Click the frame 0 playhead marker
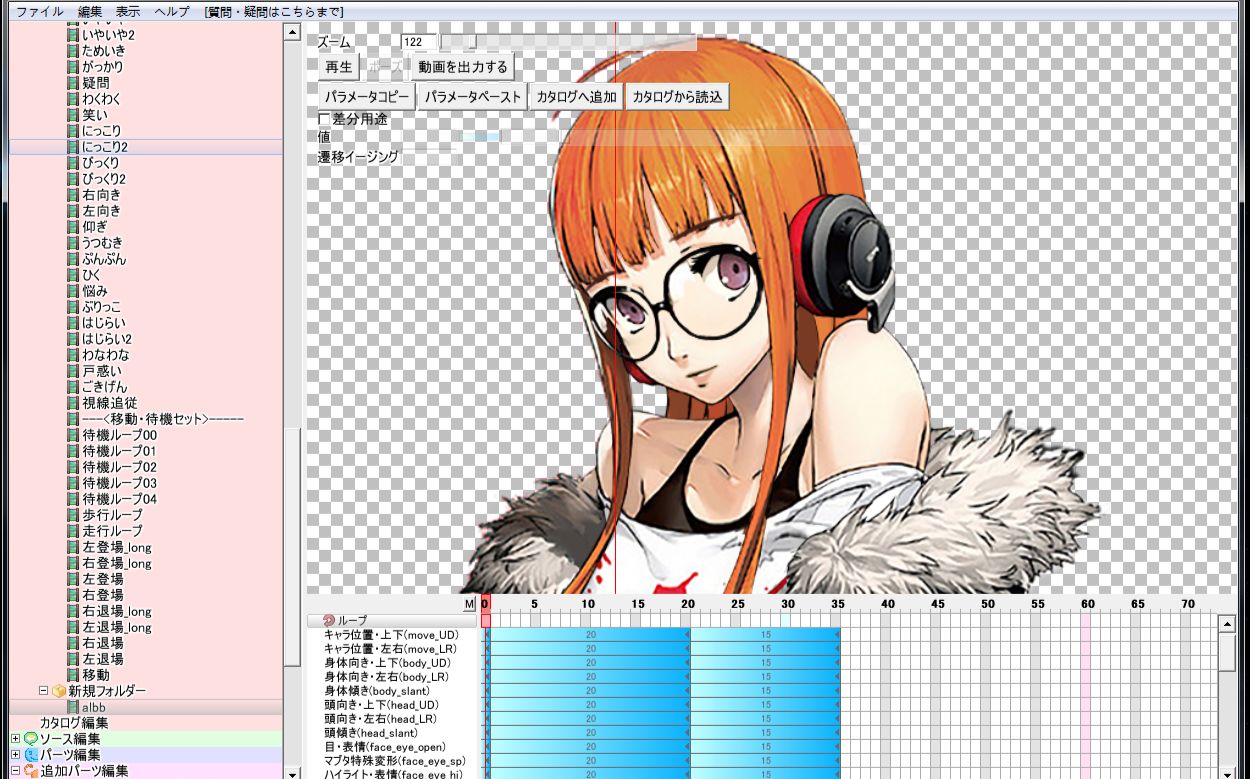The height and width of the screenshot is (779, 1250). 485,604
